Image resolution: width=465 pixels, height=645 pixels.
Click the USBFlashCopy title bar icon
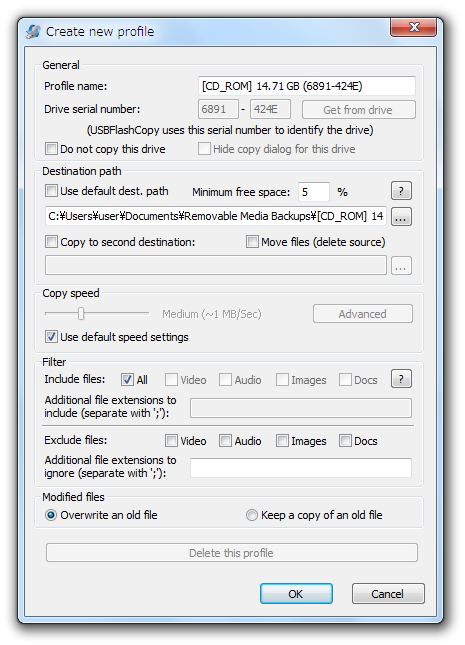[x=33, y=31]
